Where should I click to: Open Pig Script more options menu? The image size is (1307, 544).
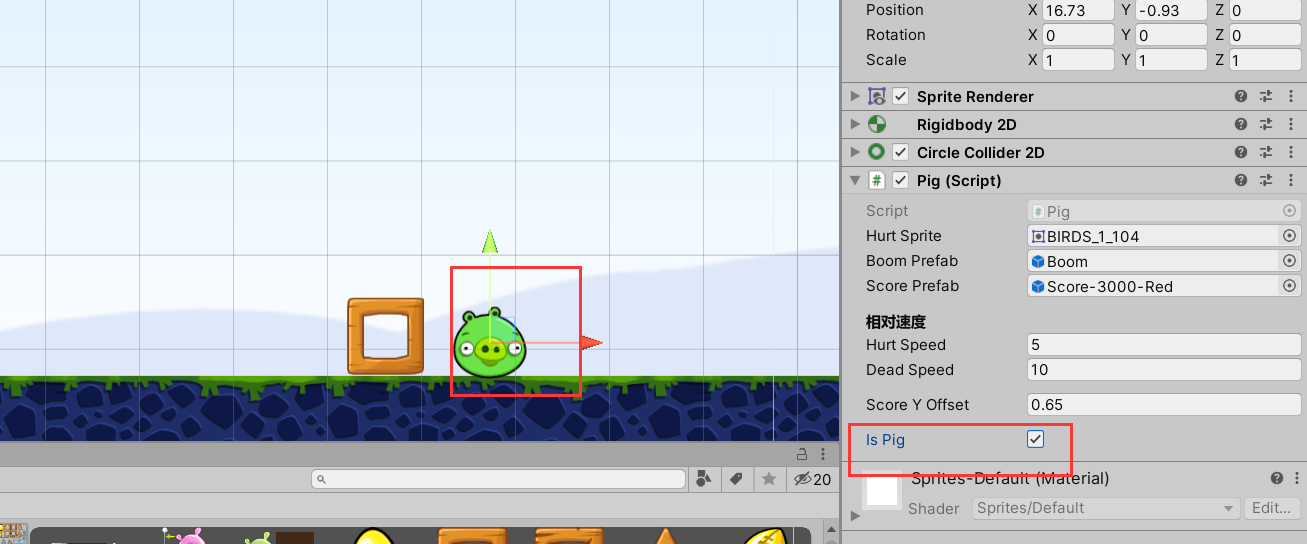1291,181
